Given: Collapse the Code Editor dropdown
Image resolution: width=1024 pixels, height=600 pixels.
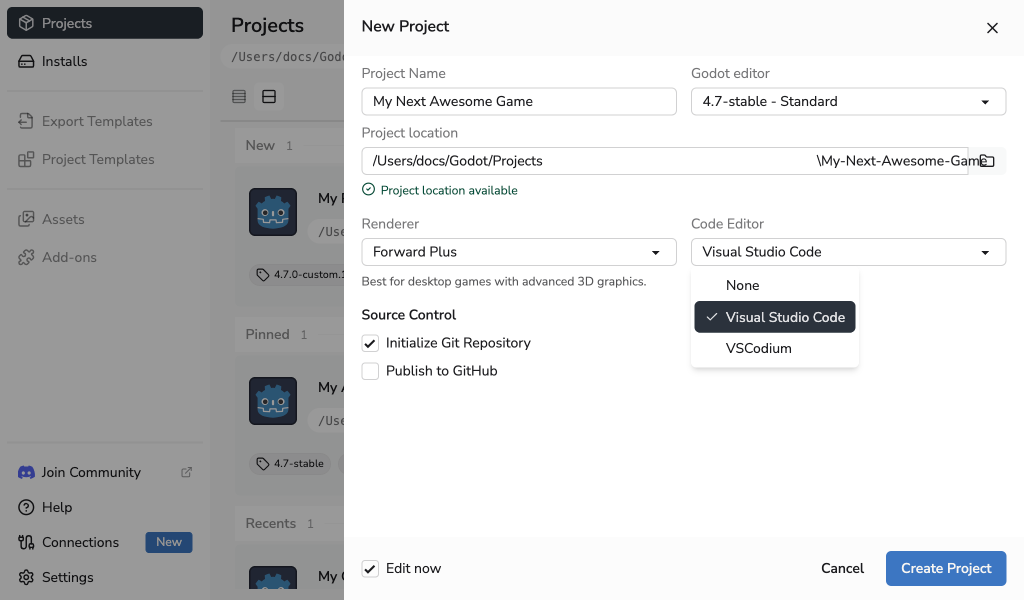Looking at the screenshot, I should (x=848, y=252).
